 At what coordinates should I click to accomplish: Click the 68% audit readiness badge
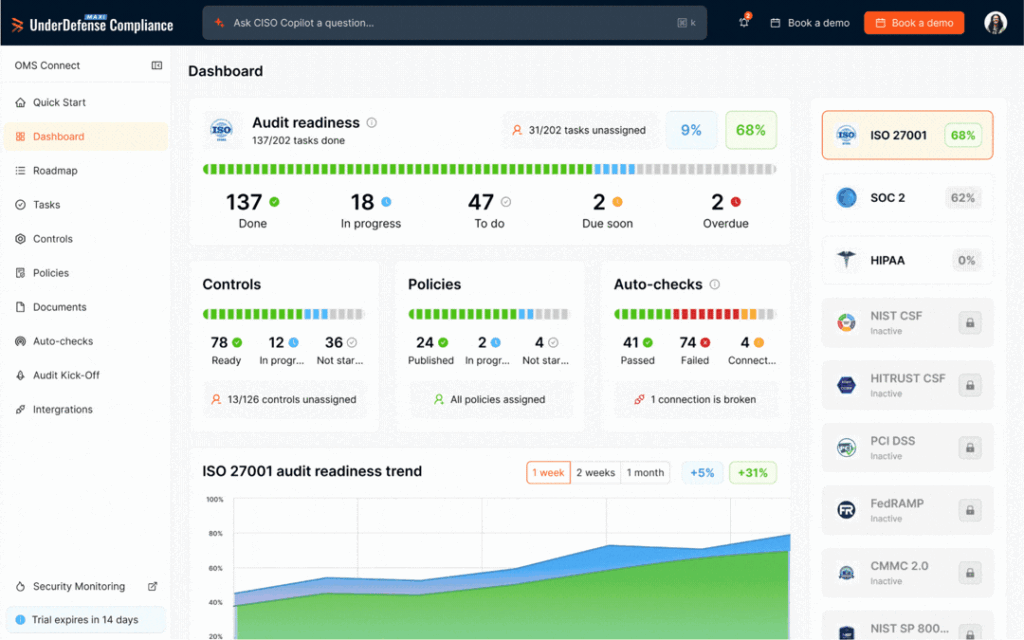tap(750, 130)
